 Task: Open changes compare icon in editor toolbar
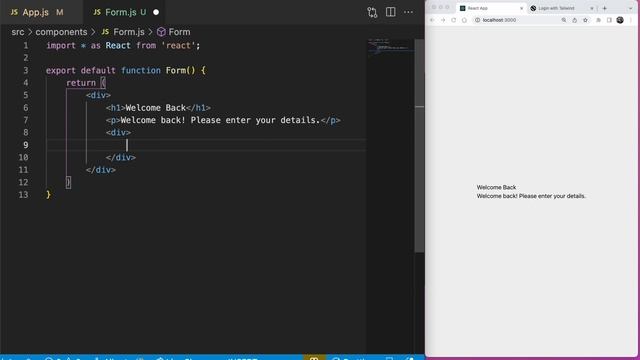pos(372,12)
